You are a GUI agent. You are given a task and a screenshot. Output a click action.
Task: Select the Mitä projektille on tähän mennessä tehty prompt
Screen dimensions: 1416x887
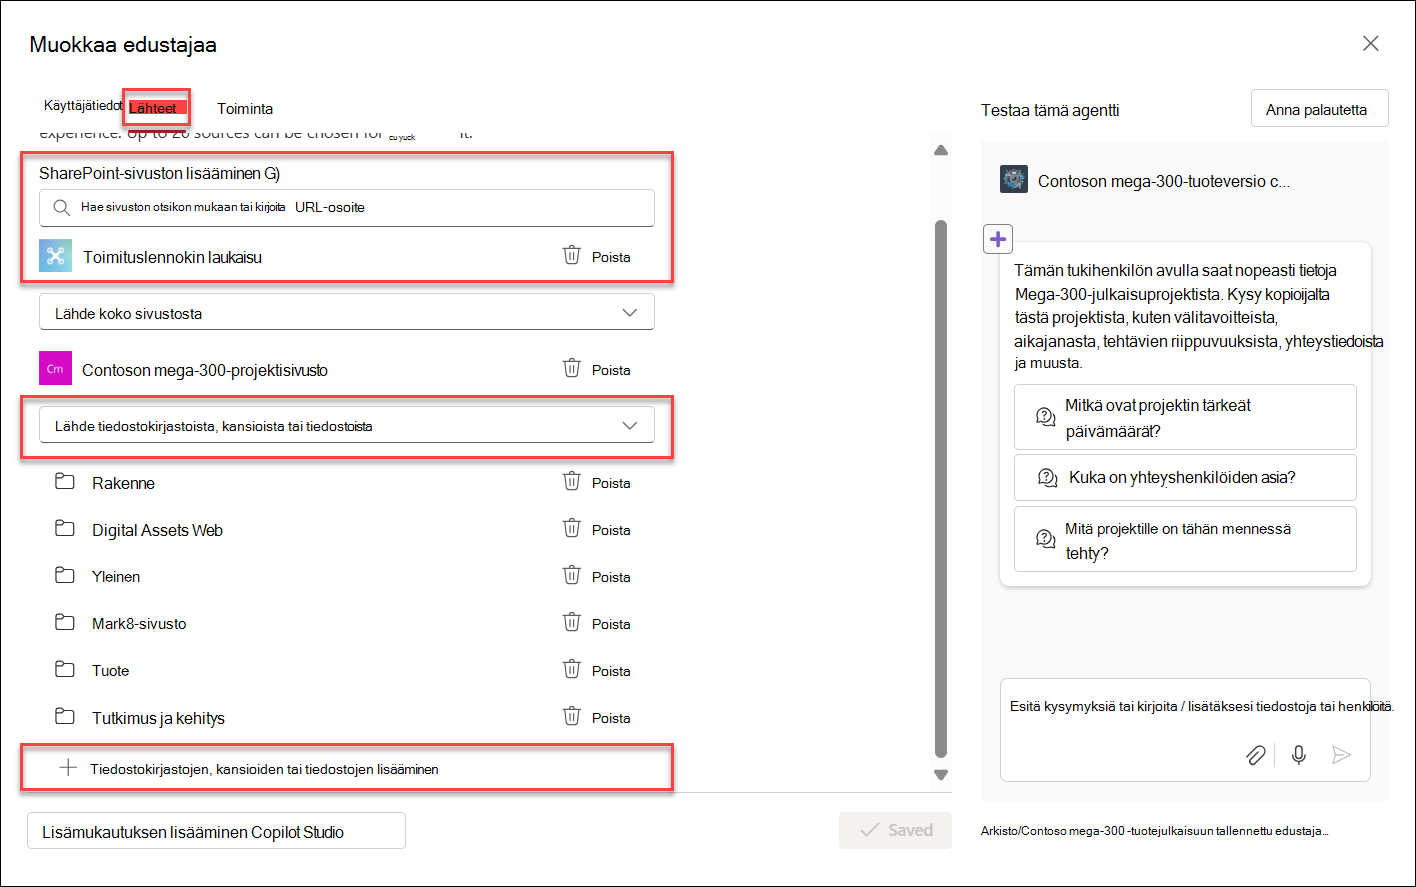pos(1185,540)
